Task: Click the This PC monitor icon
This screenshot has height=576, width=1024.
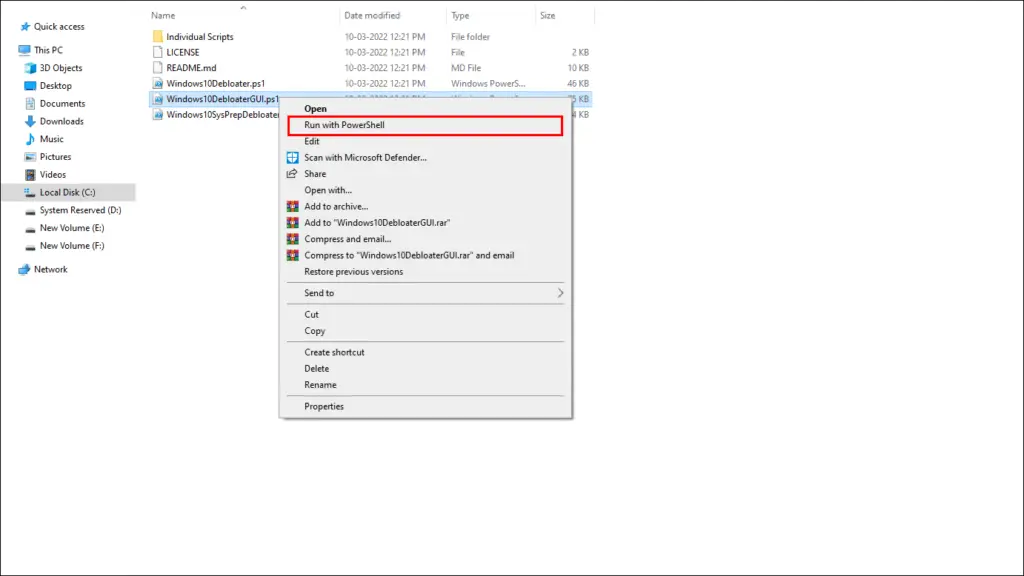Action: (24, 50)
